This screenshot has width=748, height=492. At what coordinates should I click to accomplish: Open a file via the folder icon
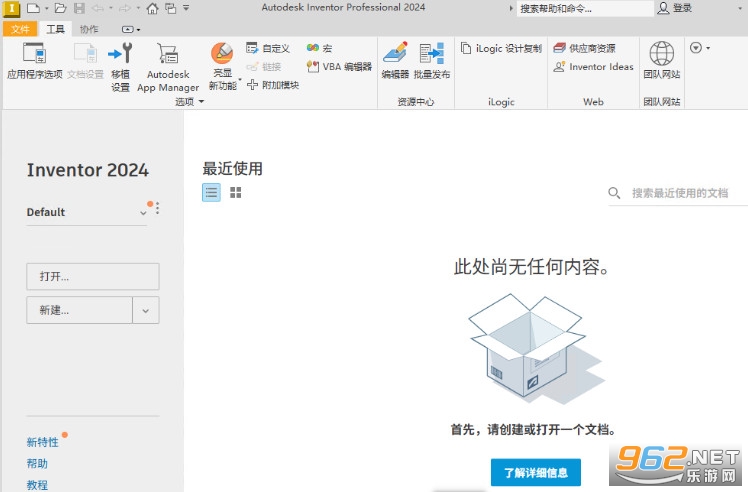point(60,8)
